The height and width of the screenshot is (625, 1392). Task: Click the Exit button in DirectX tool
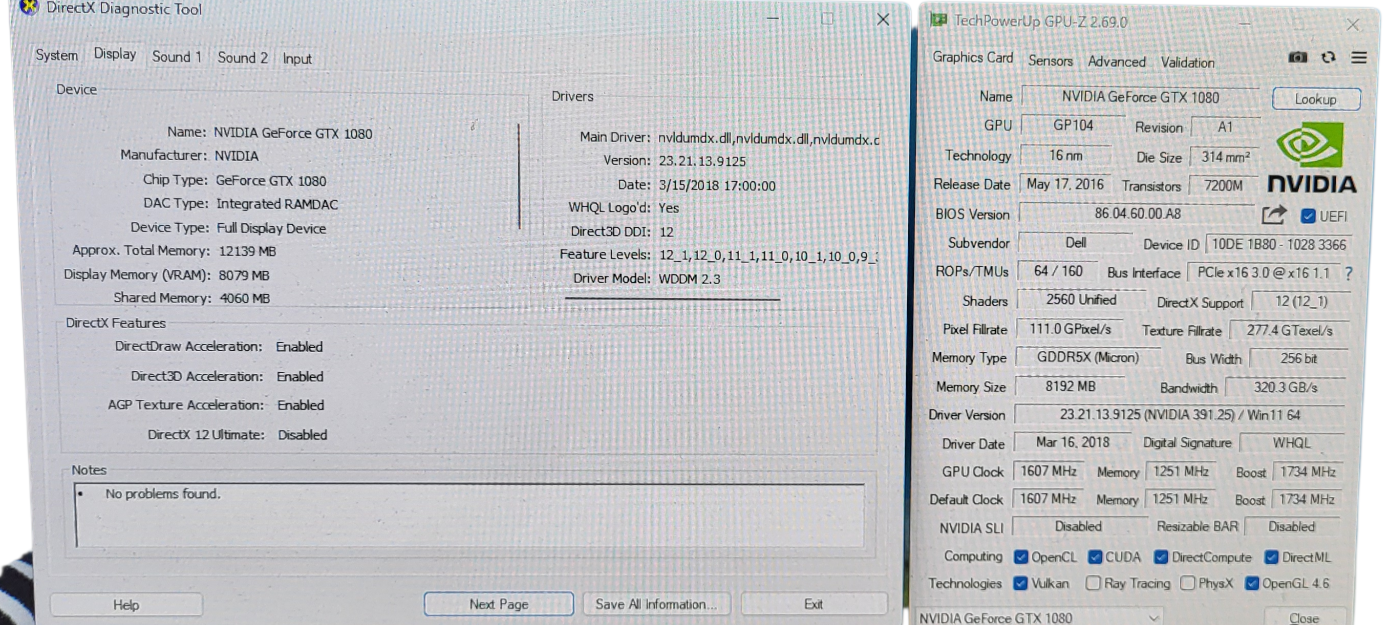pos(814,604)
